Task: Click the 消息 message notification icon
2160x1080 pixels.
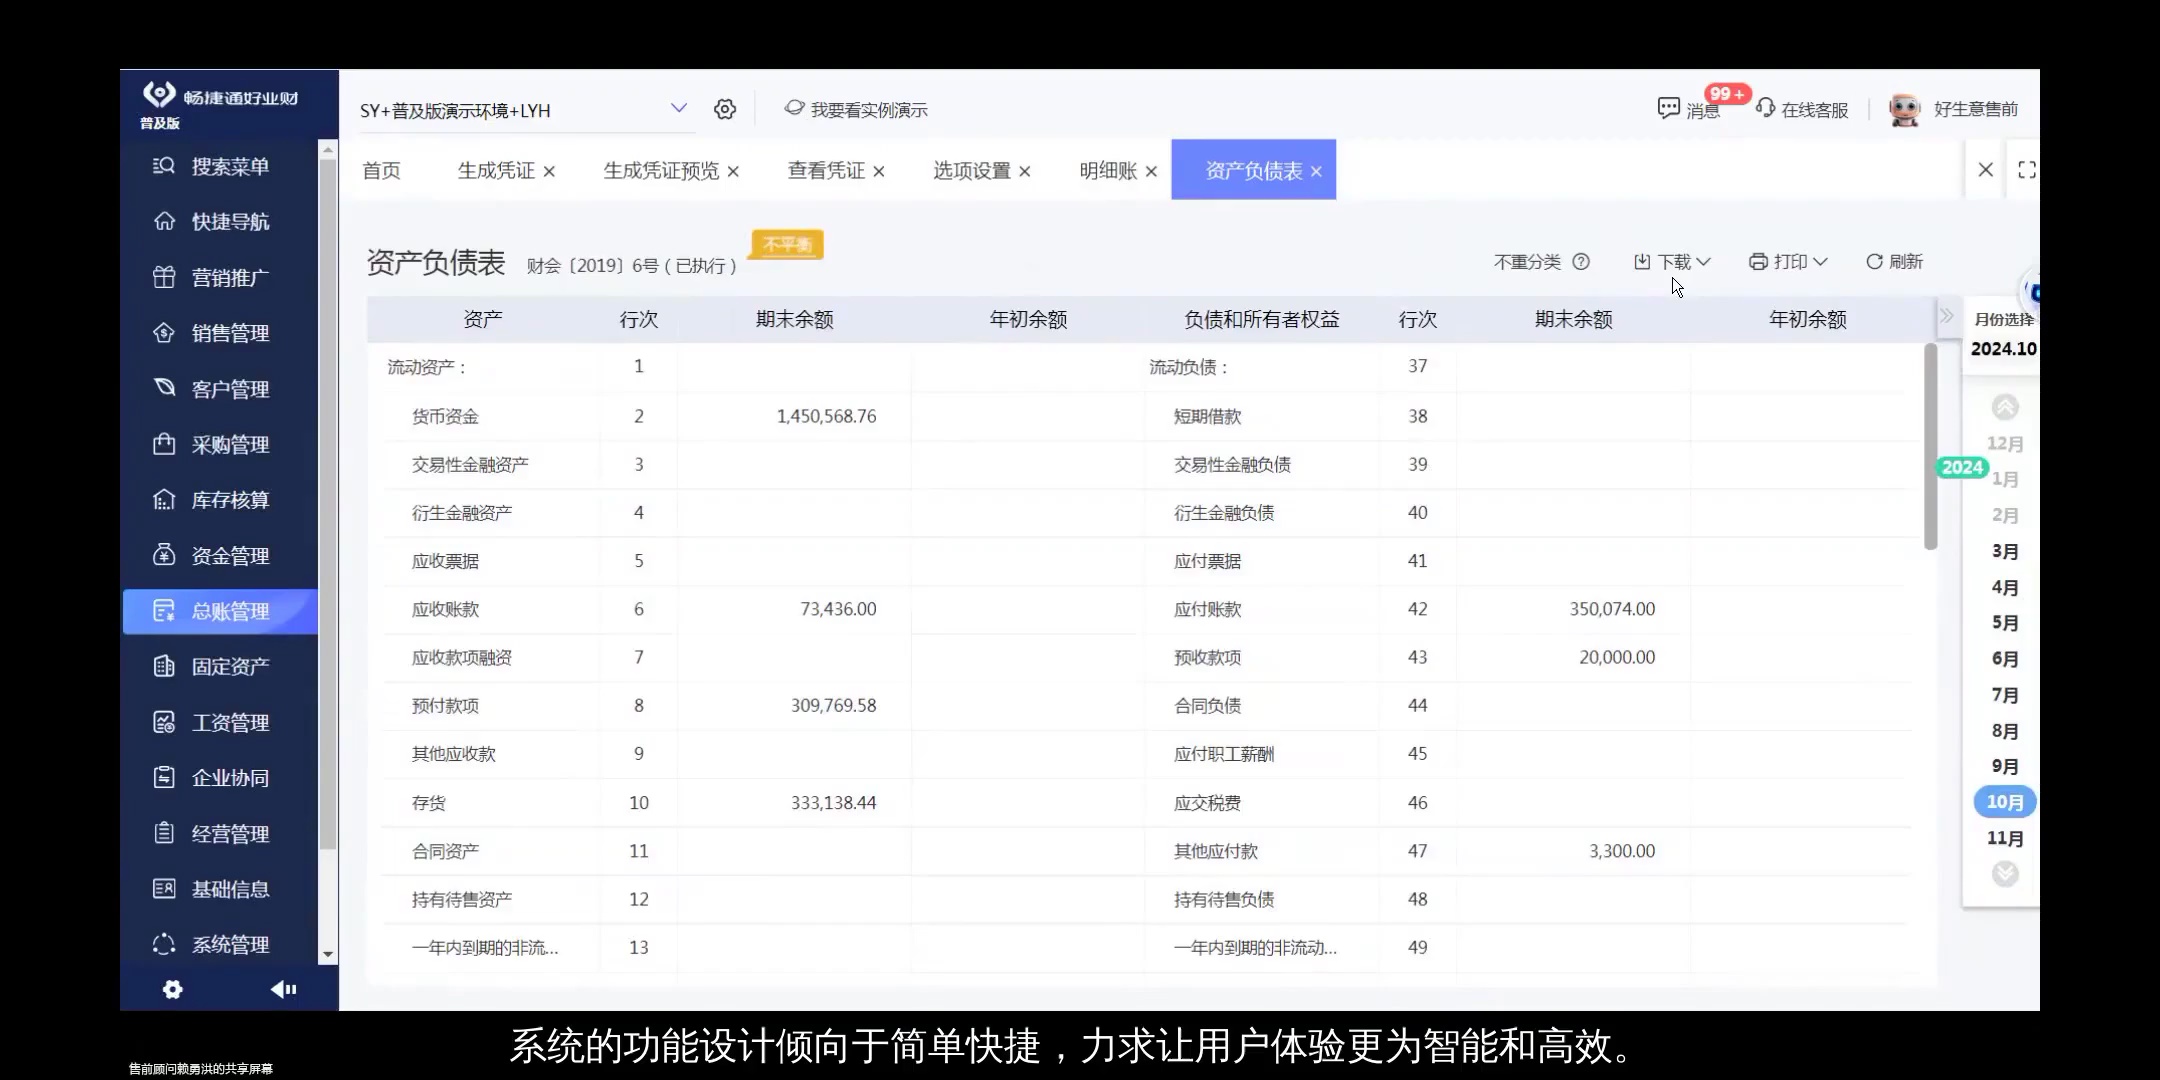Action: (1668, 109)
